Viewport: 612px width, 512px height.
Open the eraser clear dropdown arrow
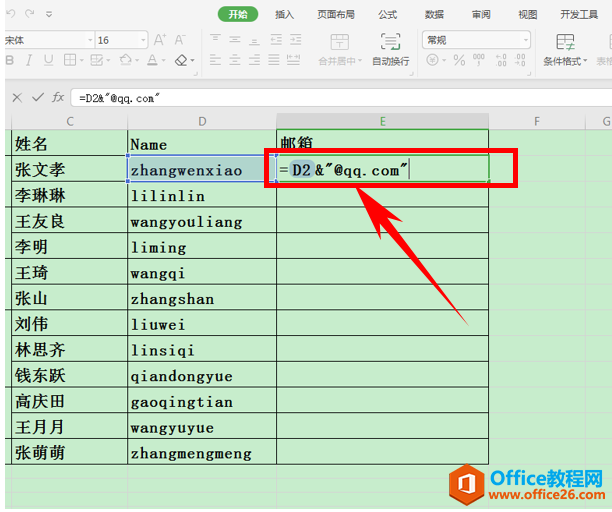tap(192, 60)
